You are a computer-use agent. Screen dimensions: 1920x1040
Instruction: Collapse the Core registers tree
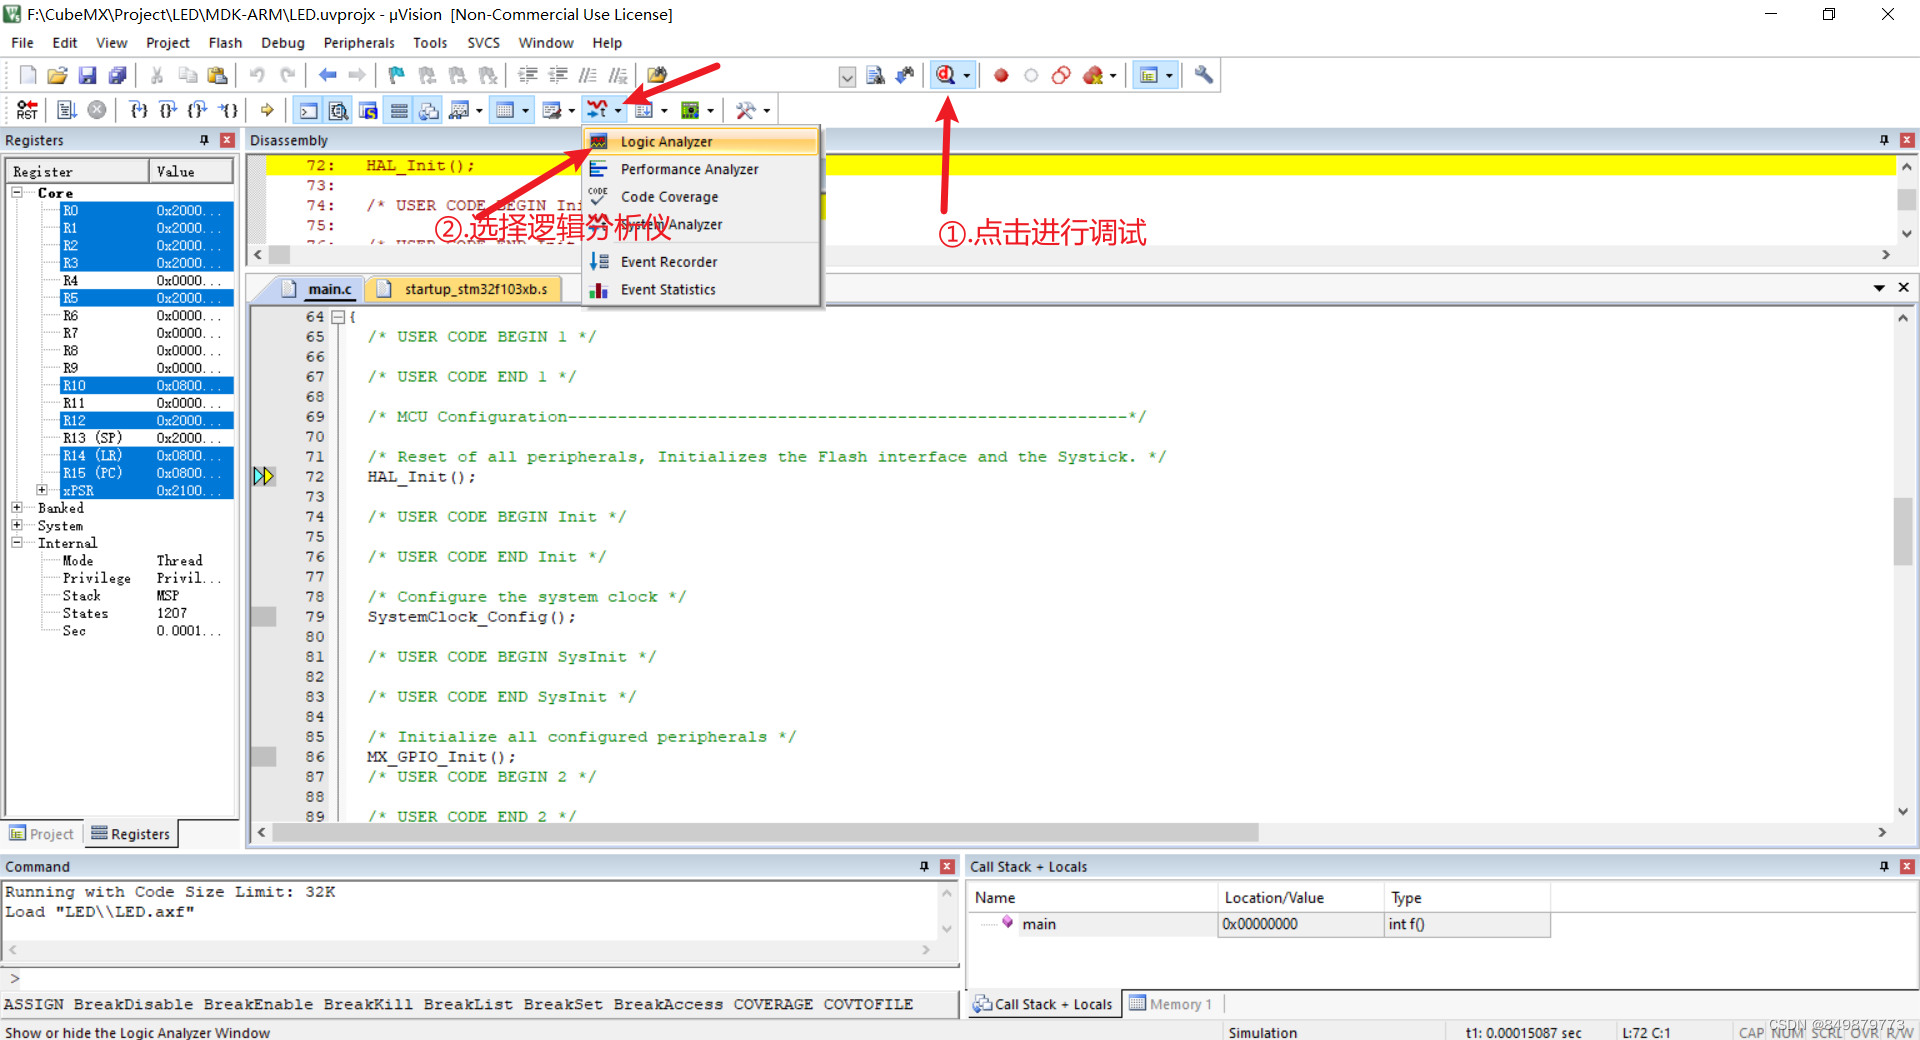click(17, 192)
